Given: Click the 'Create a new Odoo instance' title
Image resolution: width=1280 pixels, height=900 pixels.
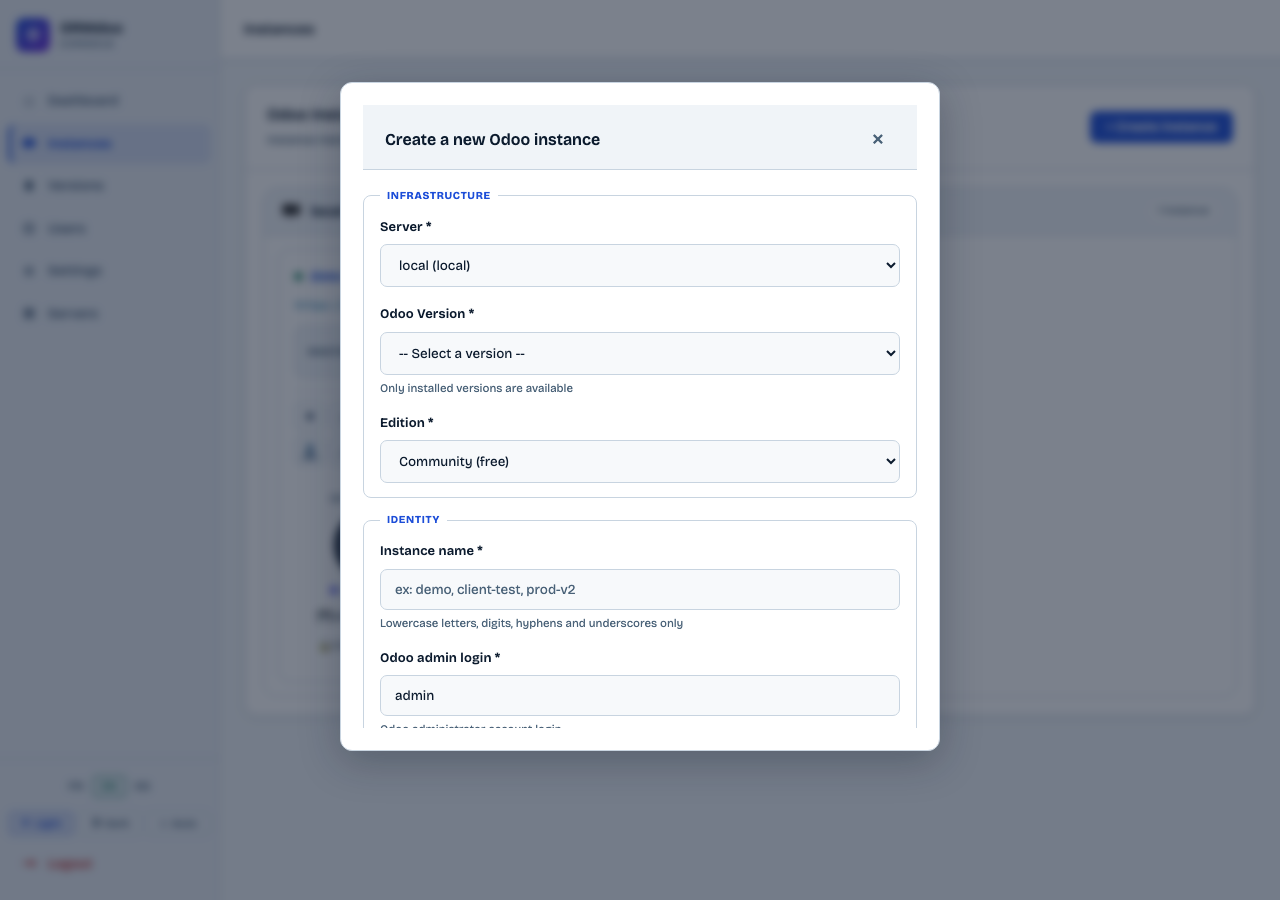Looking at the screenshot, I should (x=492, y=139).
